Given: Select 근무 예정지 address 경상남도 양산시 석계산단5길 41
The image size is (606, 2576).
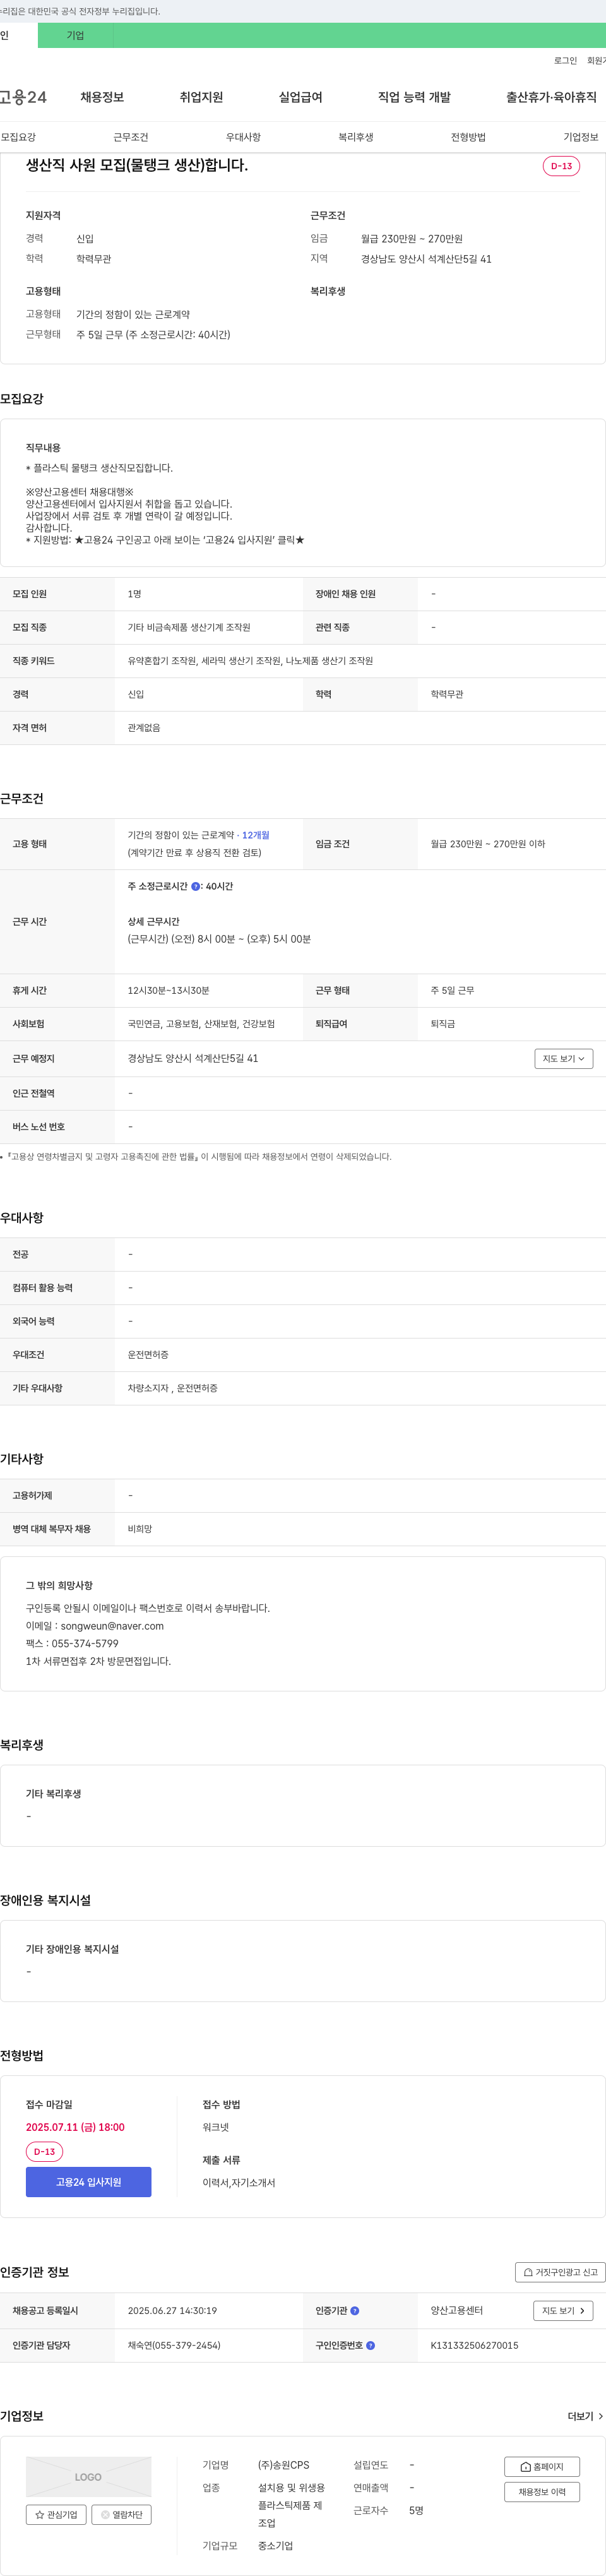Looking at the screenshot, I should pyautogui.click(x=192, y=1058).
